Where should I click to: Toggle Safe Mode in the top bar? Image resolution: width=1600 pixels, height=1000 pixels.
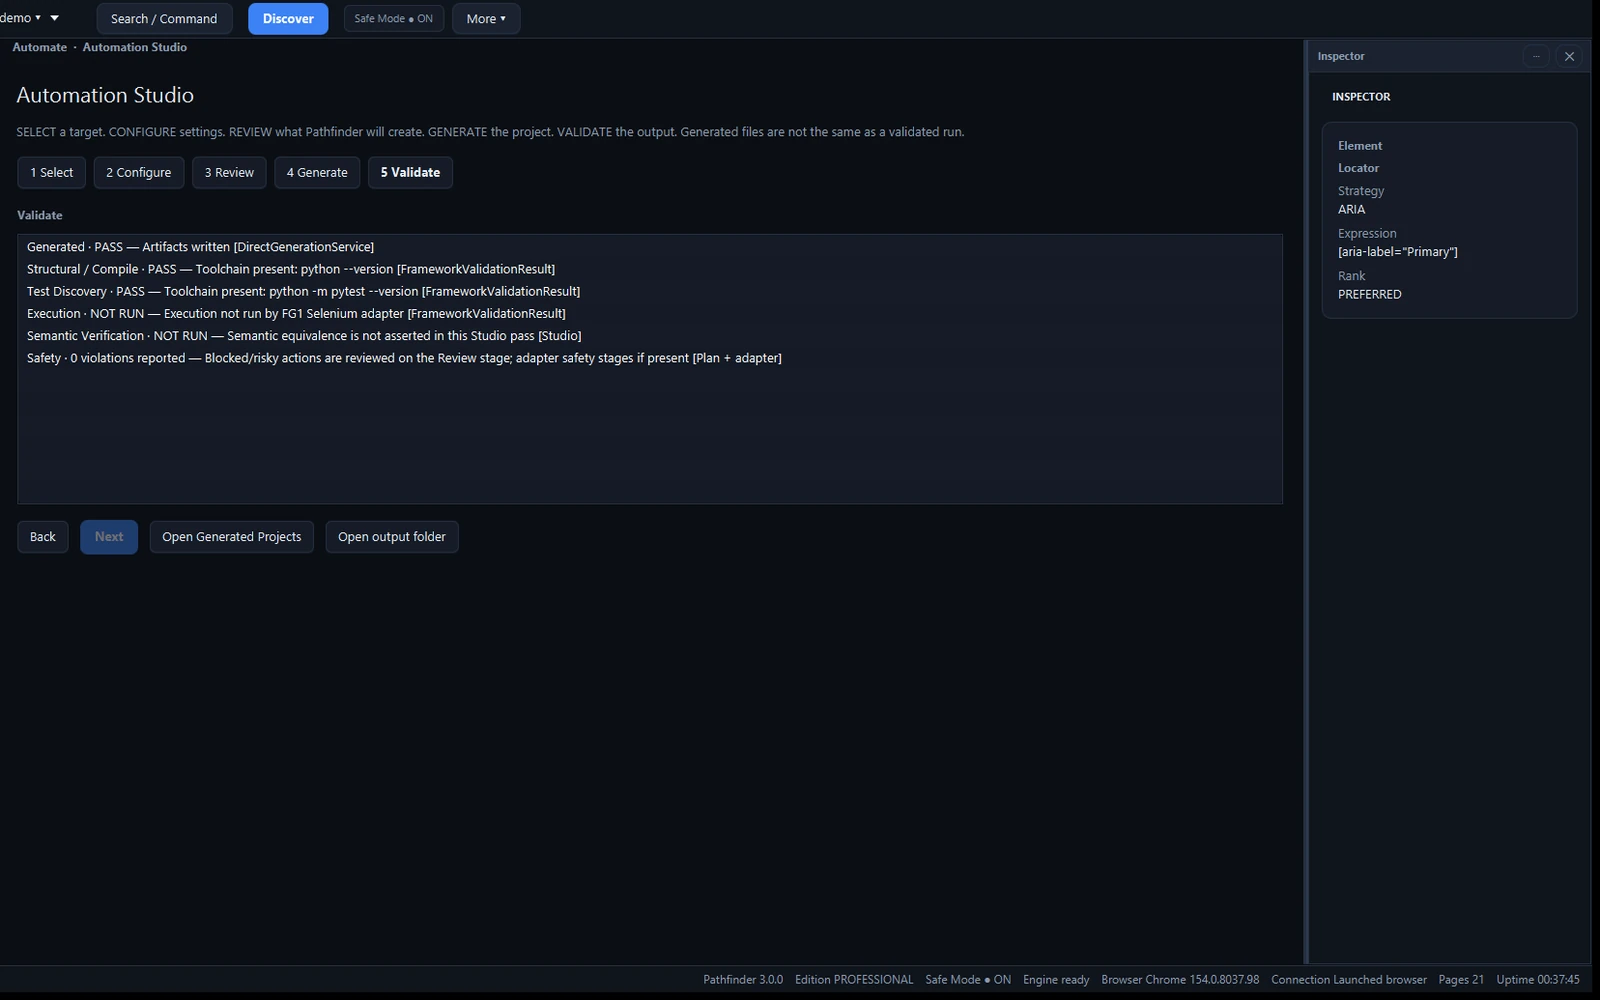(x=394, y=19)
